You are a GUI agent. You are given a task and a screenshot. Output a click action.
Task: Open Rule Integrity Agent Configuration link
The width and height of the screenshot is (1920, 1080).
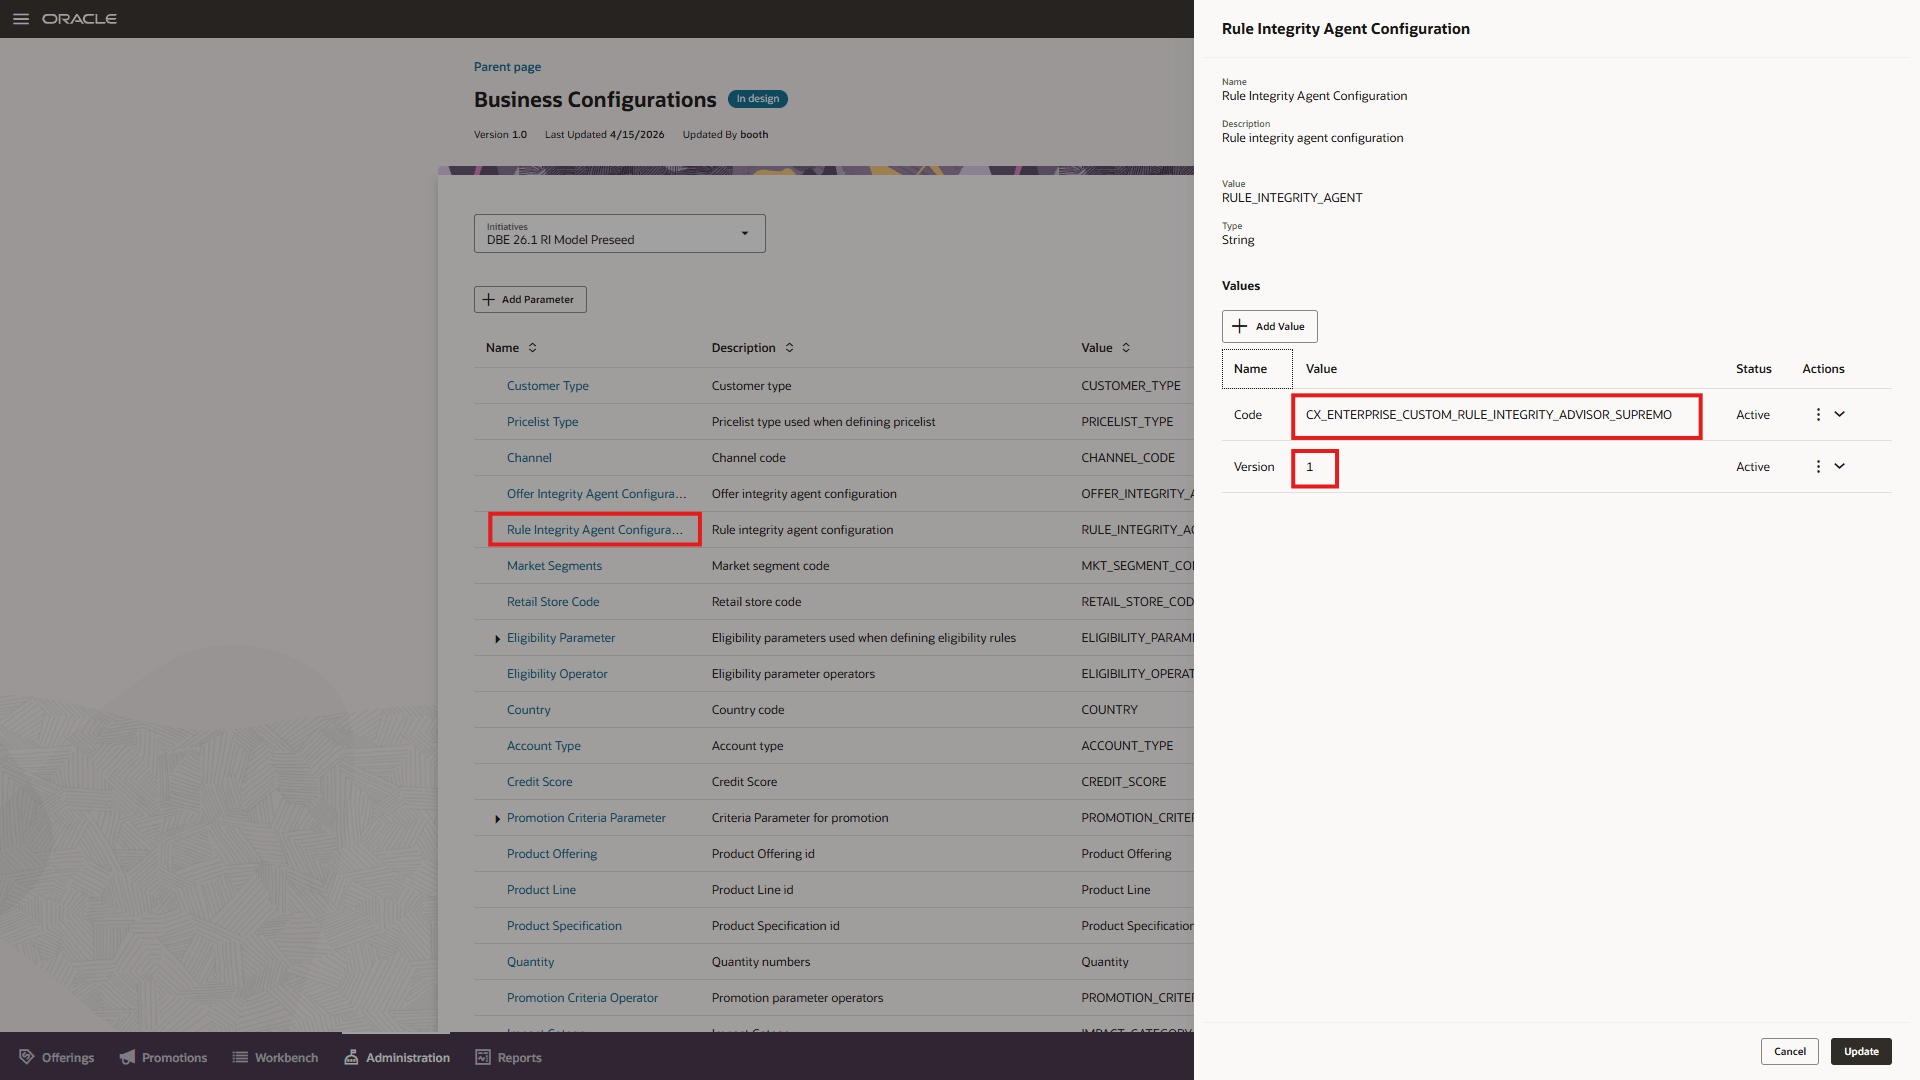[594, 530]
